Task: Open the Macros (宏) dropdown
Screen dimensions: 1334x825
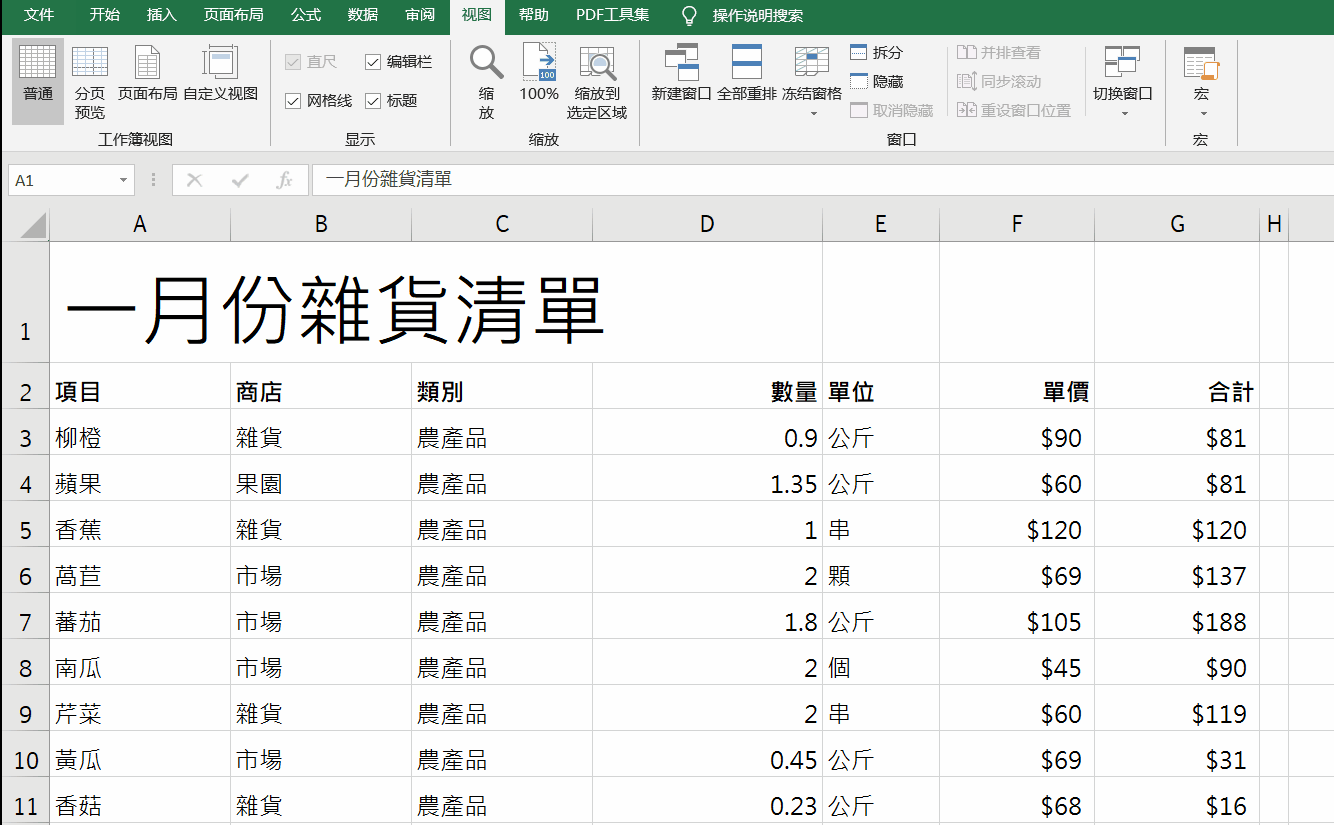Action: 1201,81
